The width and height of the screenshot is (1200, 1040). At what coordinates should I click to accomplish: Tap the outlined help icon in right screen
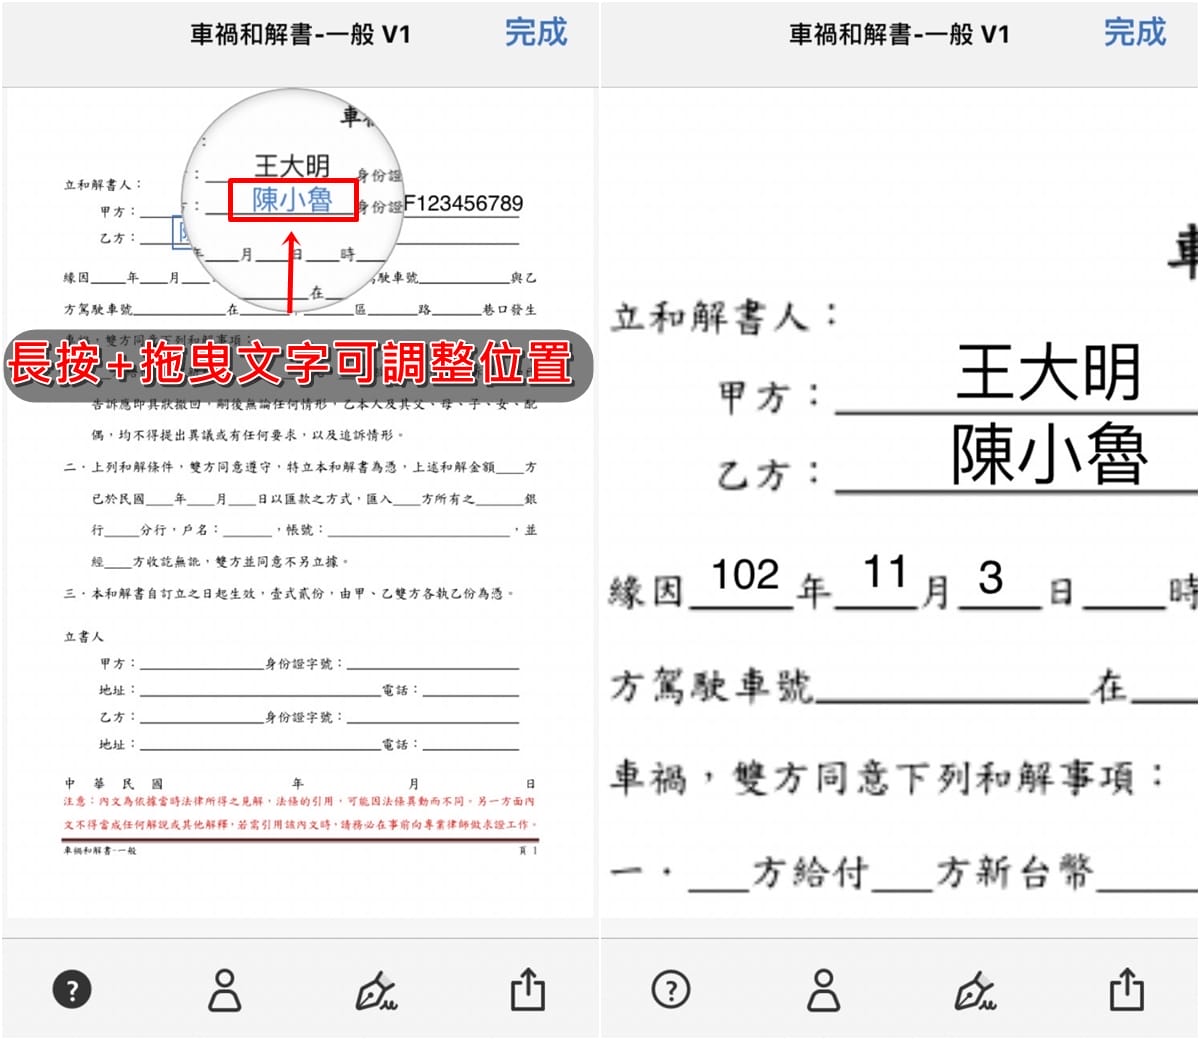point(670,990)
